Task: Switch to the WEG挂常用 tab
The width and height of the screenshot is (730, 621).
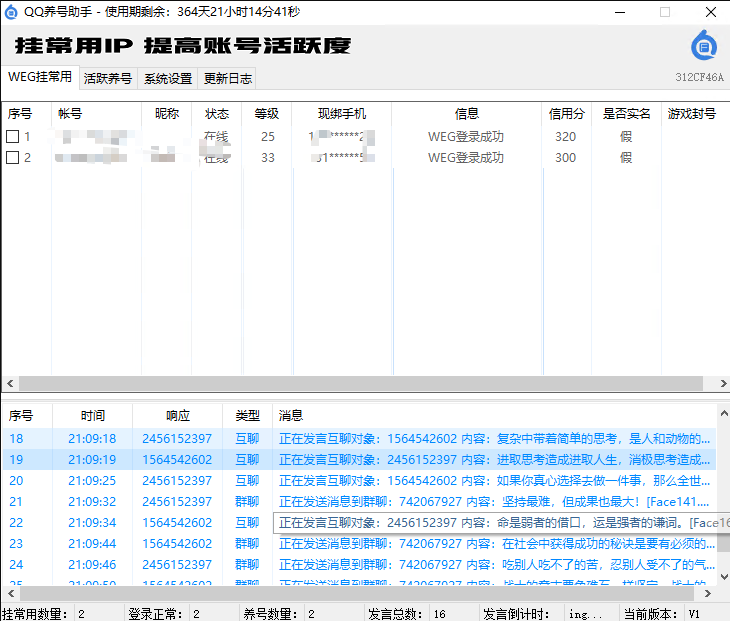Action: click(40, 77)
